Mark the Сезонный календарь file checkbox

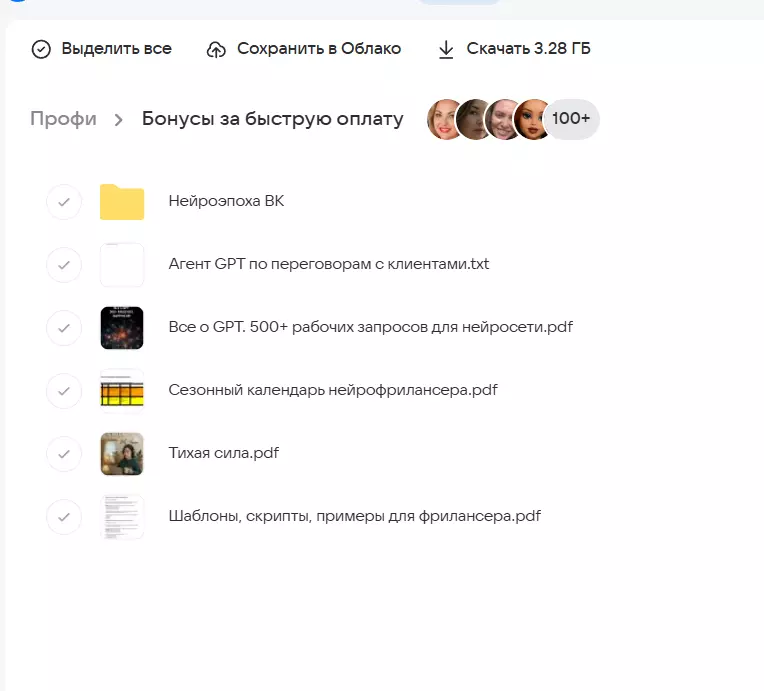(x=64, y=391)
